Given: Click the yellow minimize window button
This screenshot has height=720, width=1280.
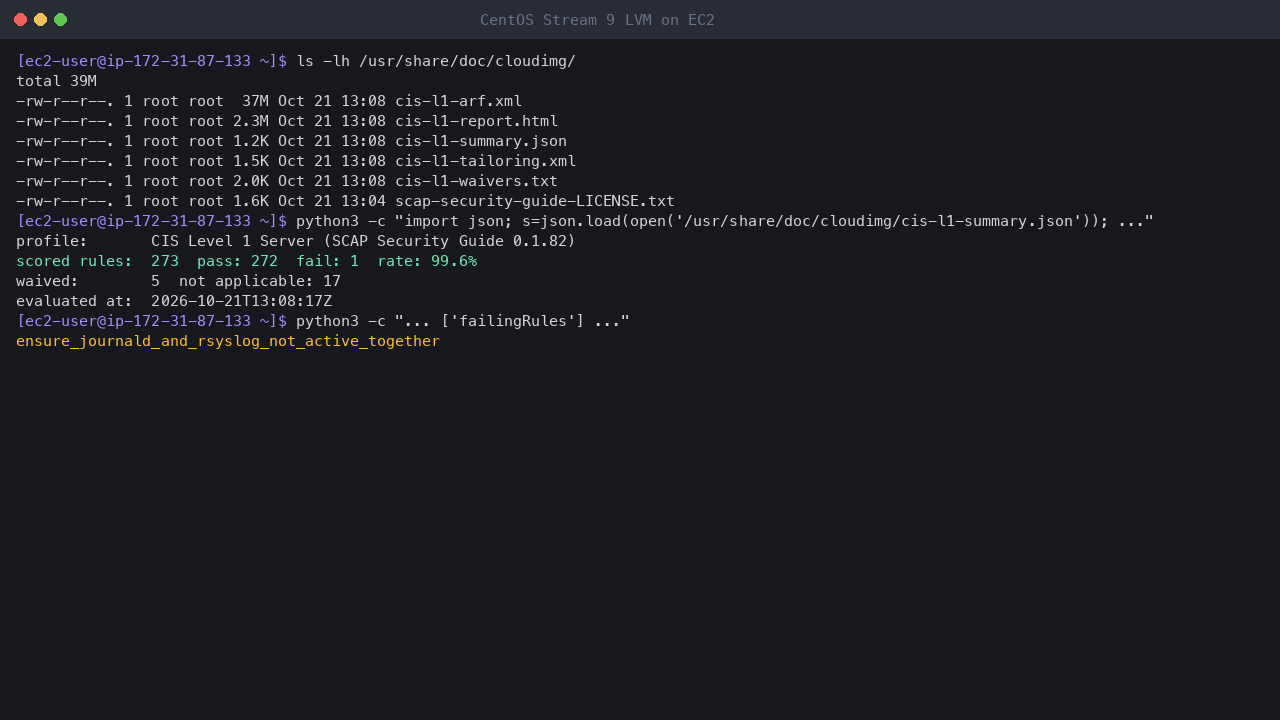Looking at the screenshot, I should (x=40, y=19).
